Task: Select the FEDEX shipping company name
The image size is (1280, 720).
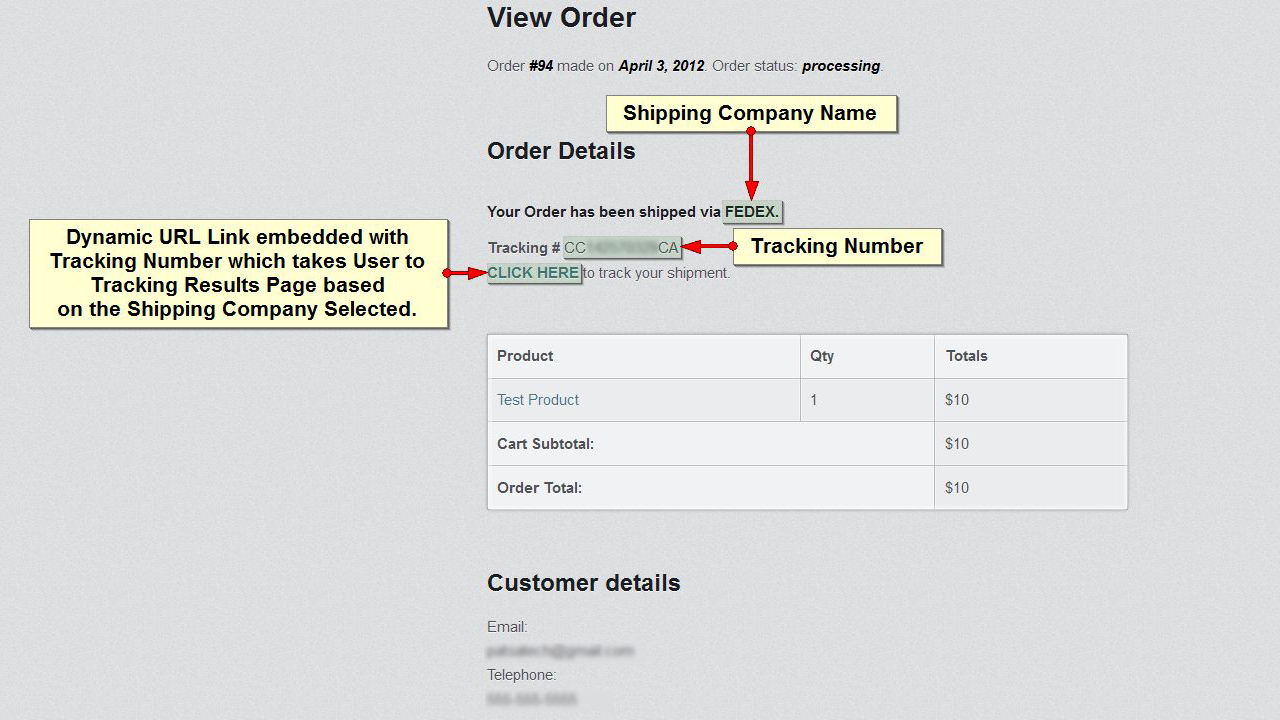Action: [751, 211]
